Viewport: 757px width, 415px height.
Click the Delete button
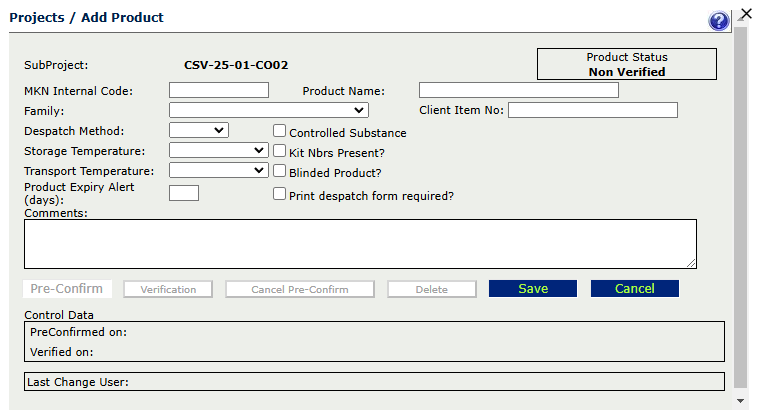pyautogui.click(x=432, y=290)
